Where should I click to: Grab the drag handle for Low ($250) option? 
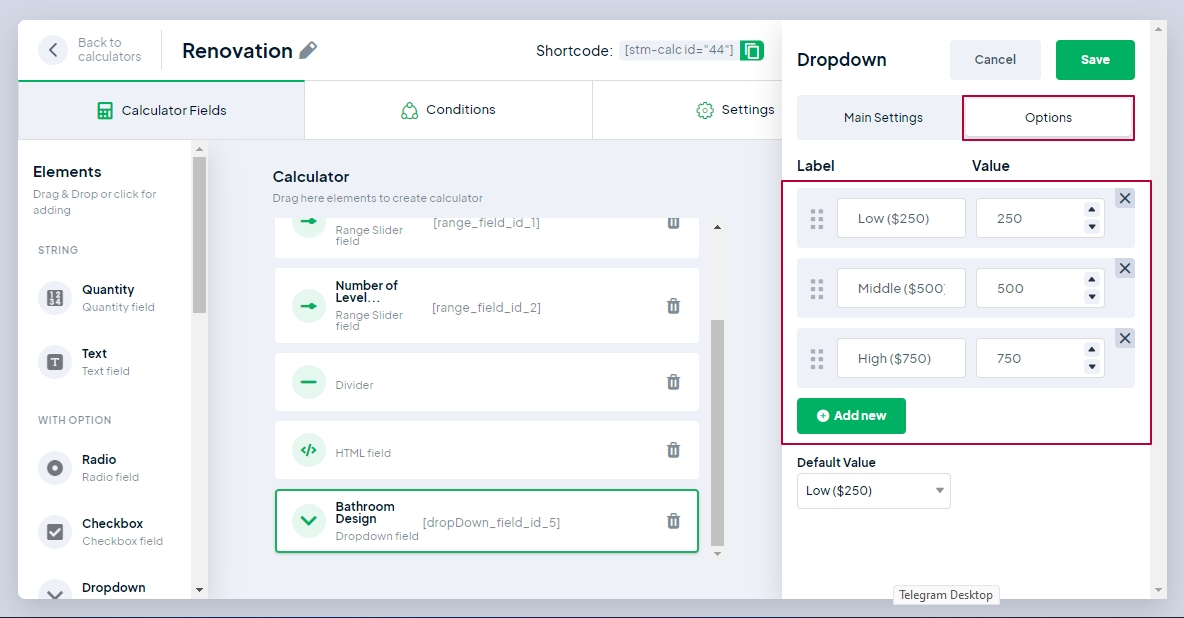pyautogui.click(x=817, y=219)
